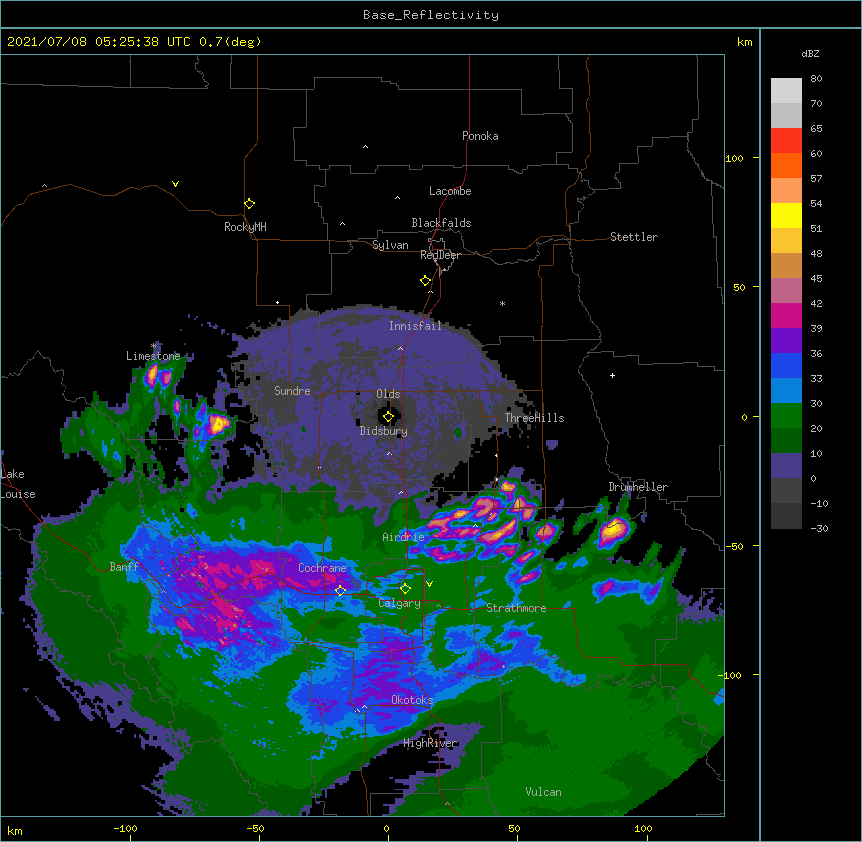Image resolution: width=862 pixels, height=842 pixels.
Task: Click the -50 tick label on the bottom axis
Action: [255, 828]
